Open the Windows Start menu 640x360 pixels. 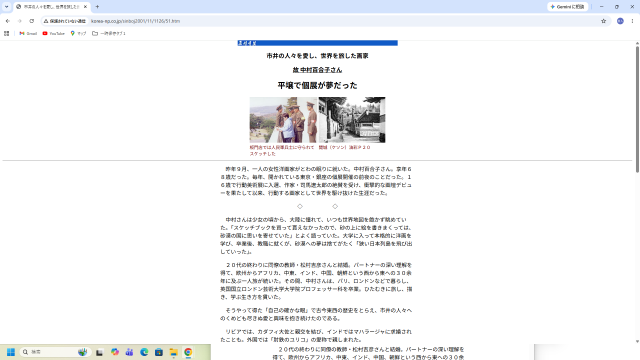click(x=11, y=352)
